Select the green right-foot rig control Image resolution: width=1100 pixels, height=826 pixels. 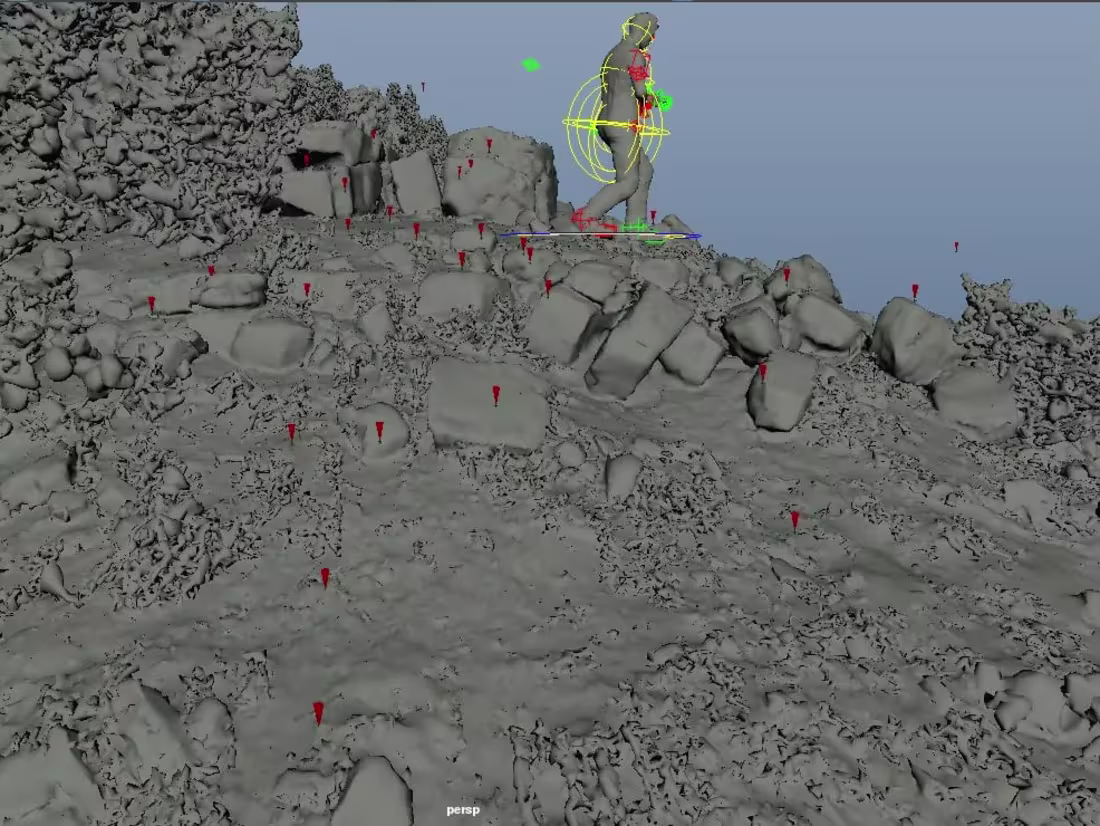(x=633, y=227)
